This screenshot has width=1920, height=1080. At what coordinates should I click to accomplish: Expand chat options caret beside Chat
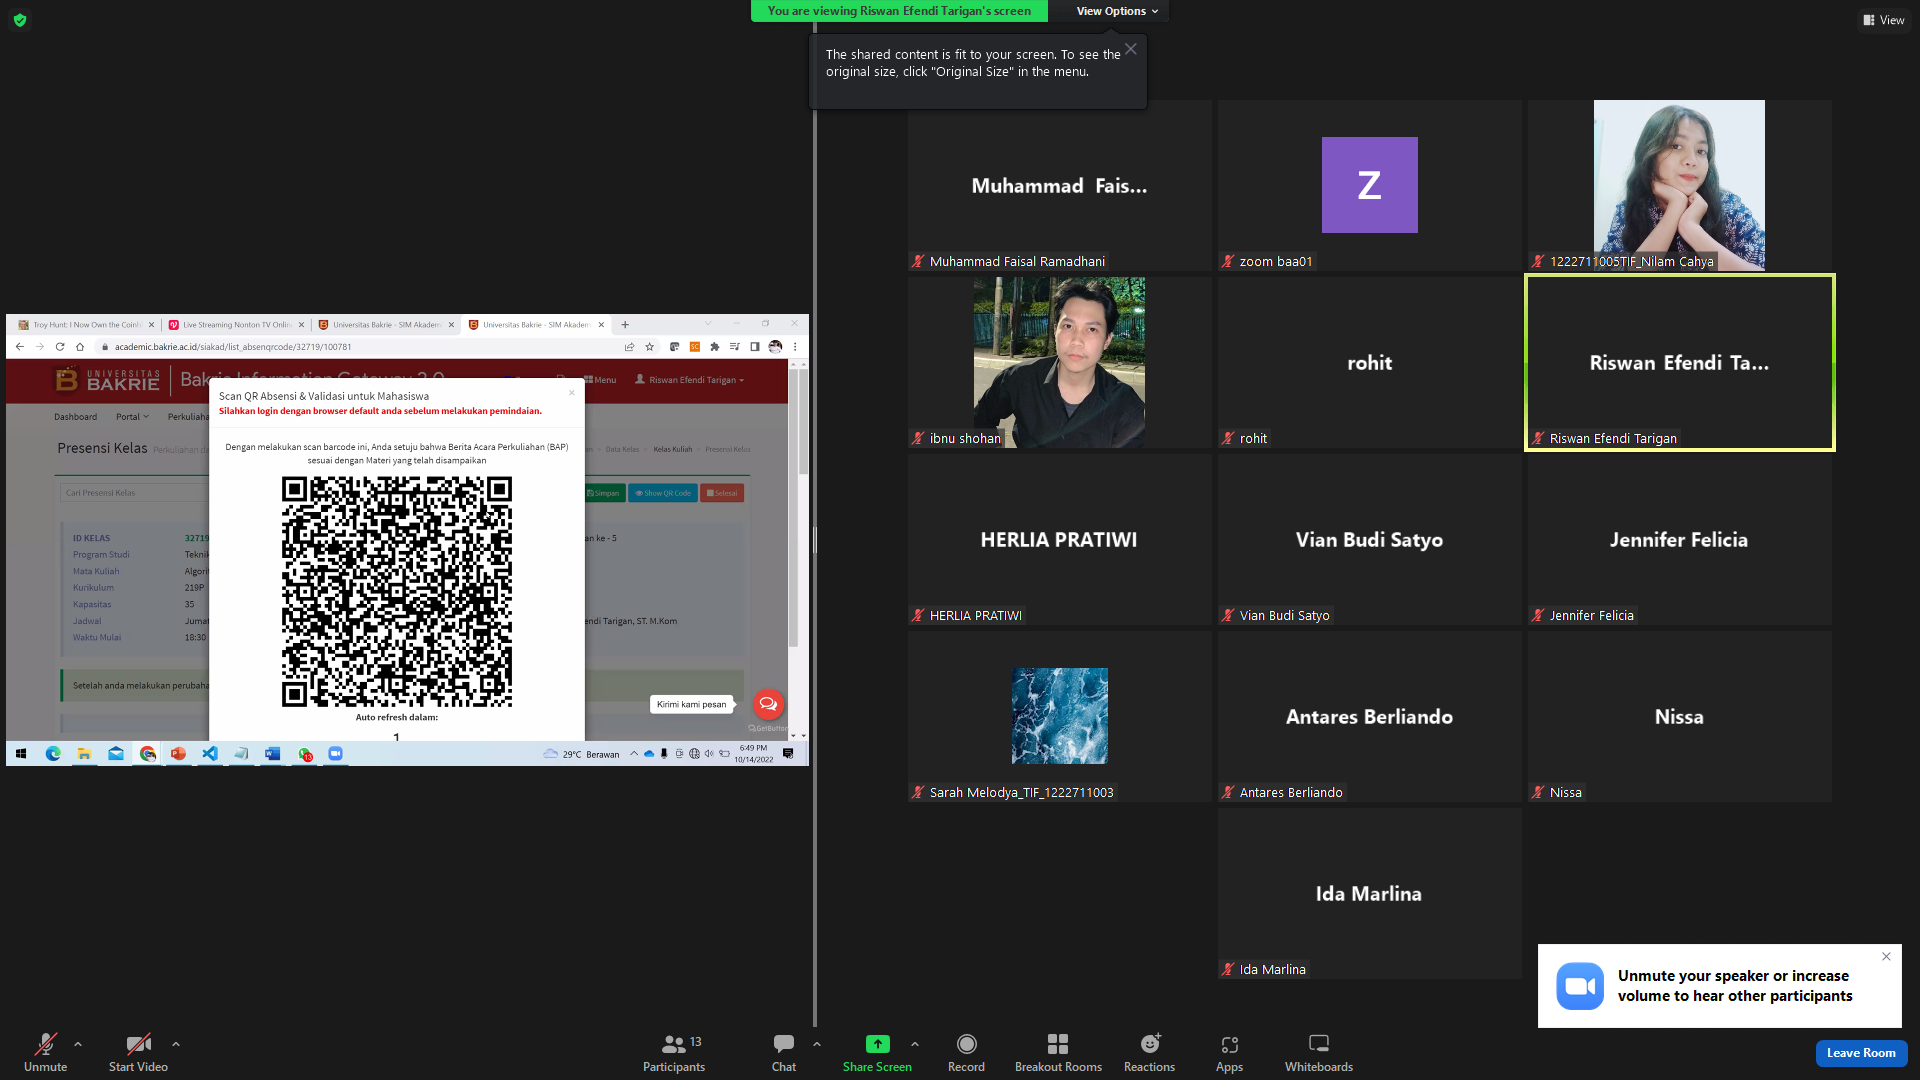(x=817, y=1044)
